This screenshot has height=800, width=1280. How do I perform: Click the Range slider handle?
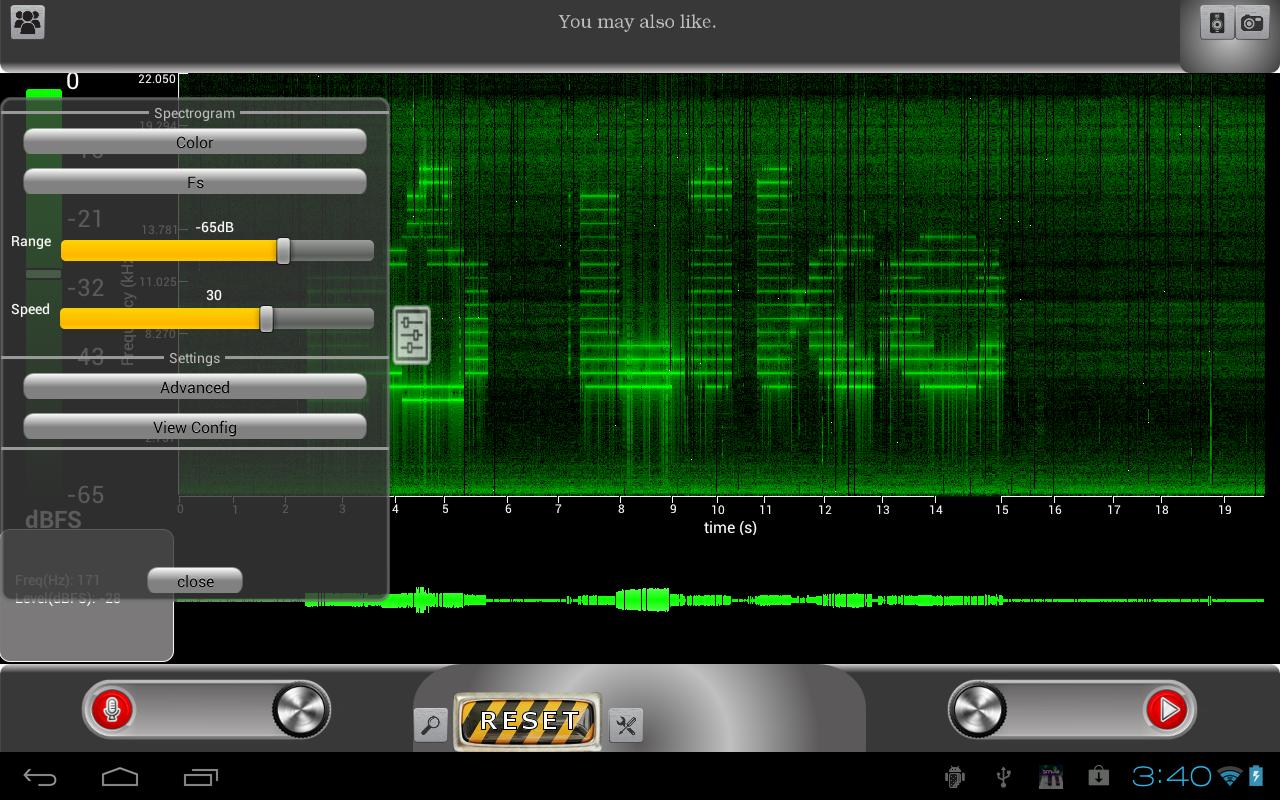[x=283, y=251]
